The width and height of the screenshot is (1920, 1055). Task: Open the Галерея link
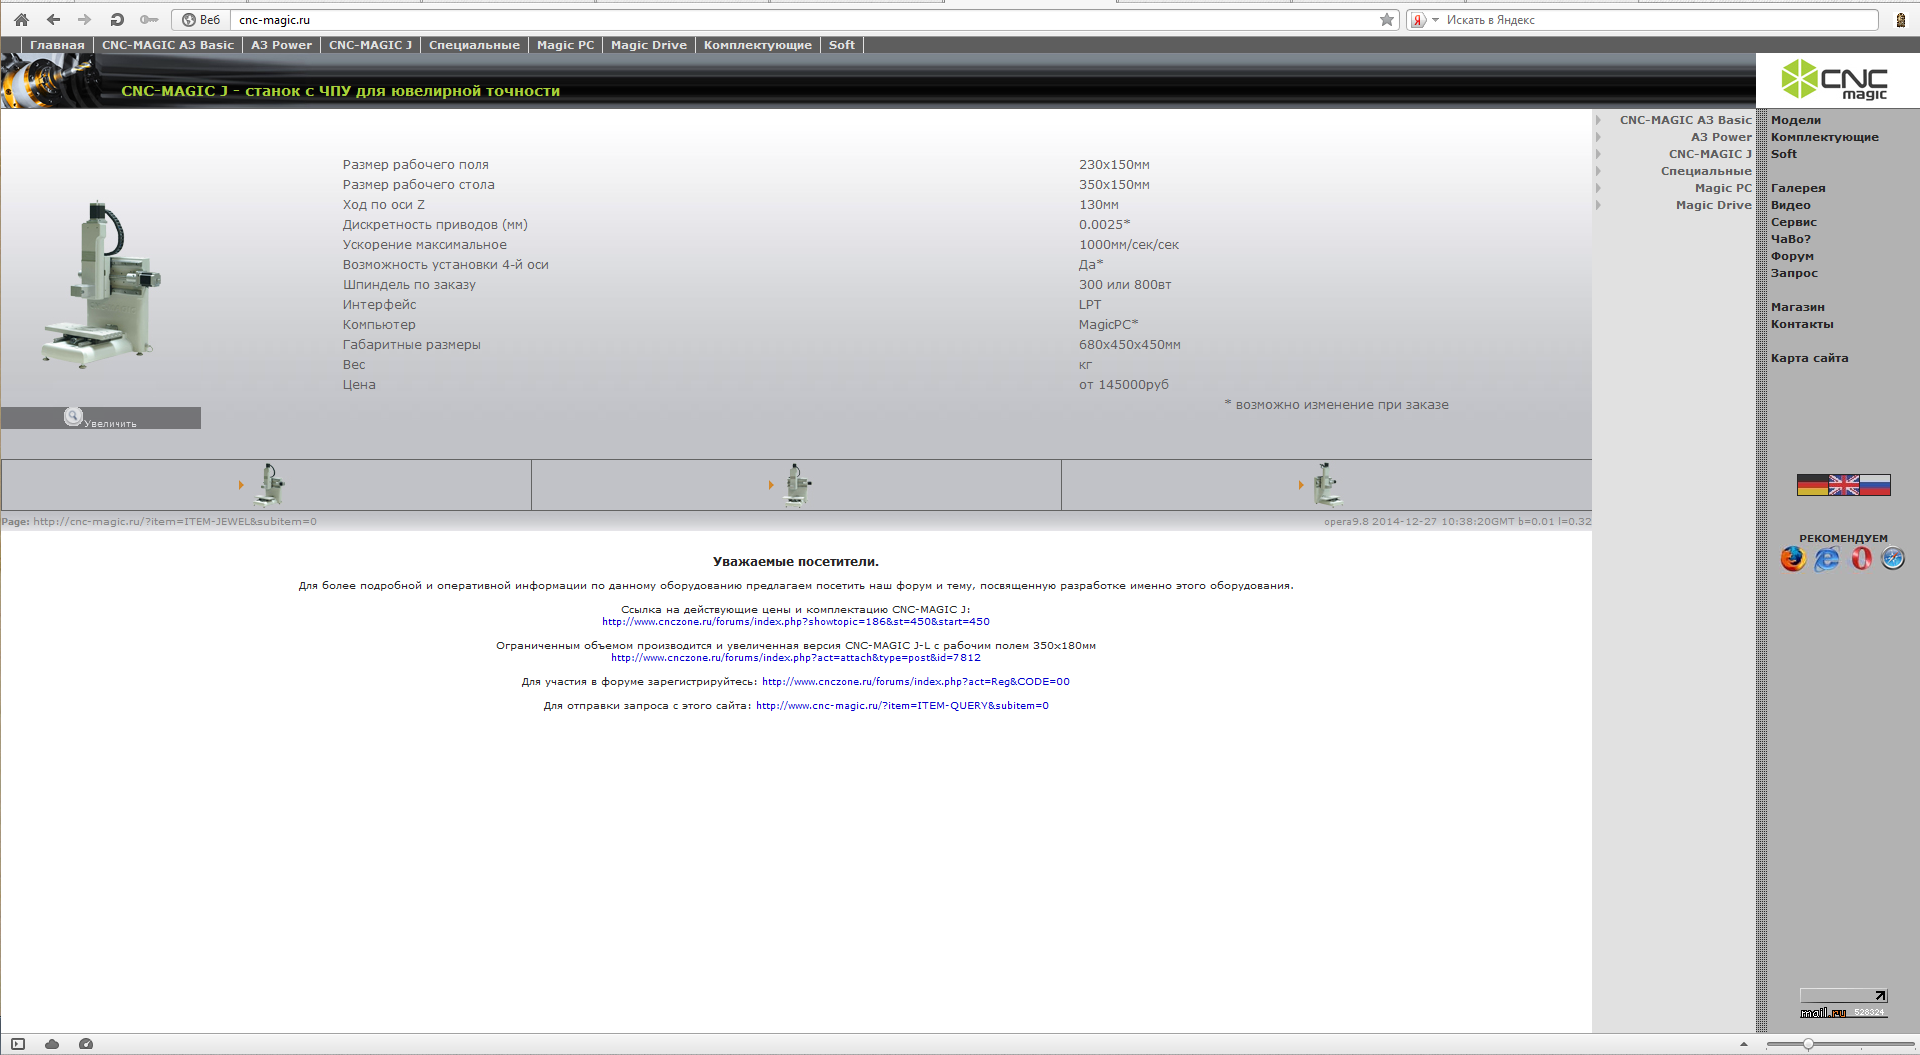point(1798,188)
